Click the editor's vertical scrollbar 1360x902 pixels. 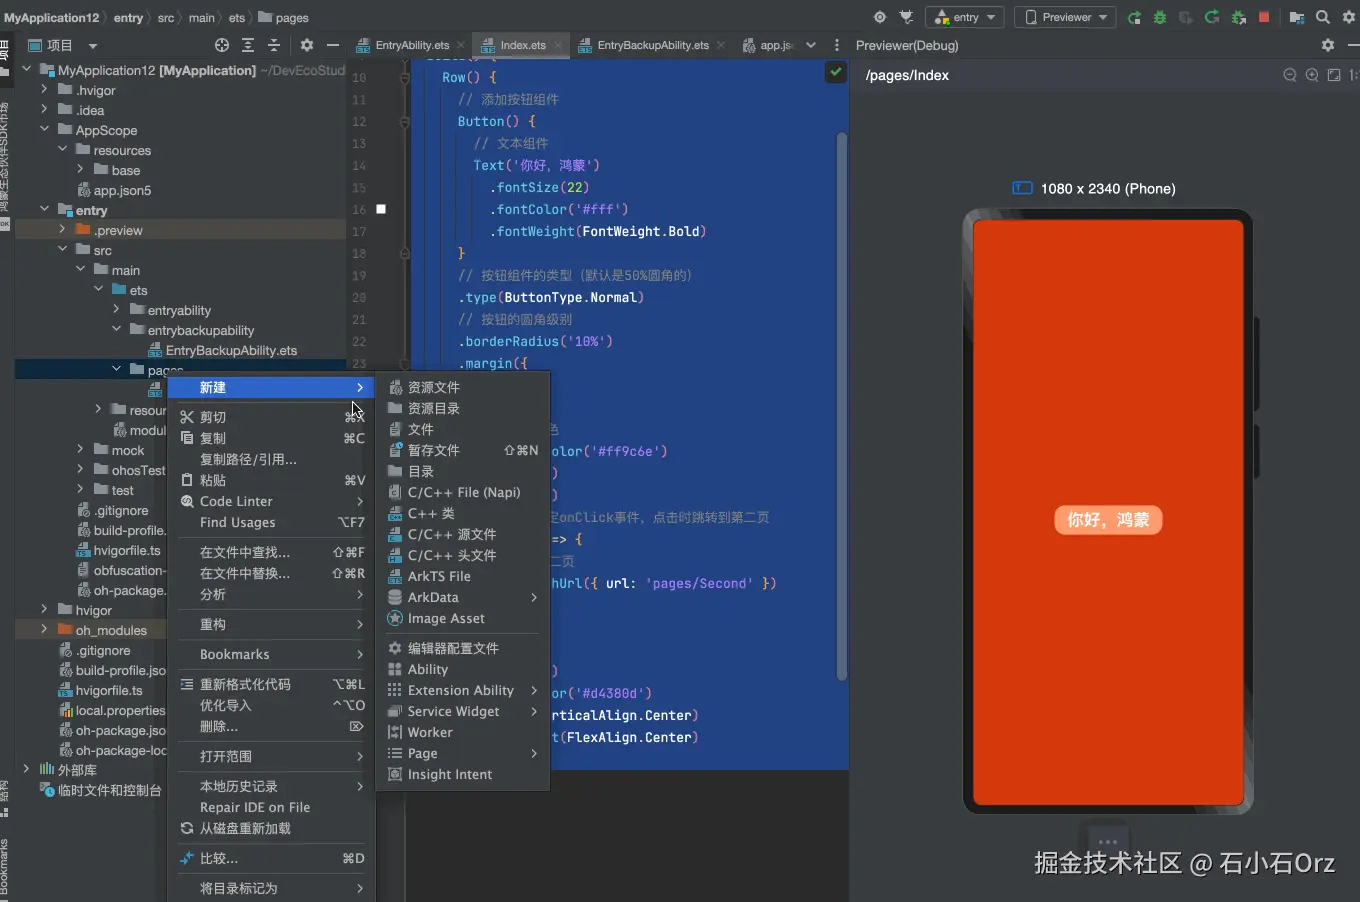click(842, 400)
